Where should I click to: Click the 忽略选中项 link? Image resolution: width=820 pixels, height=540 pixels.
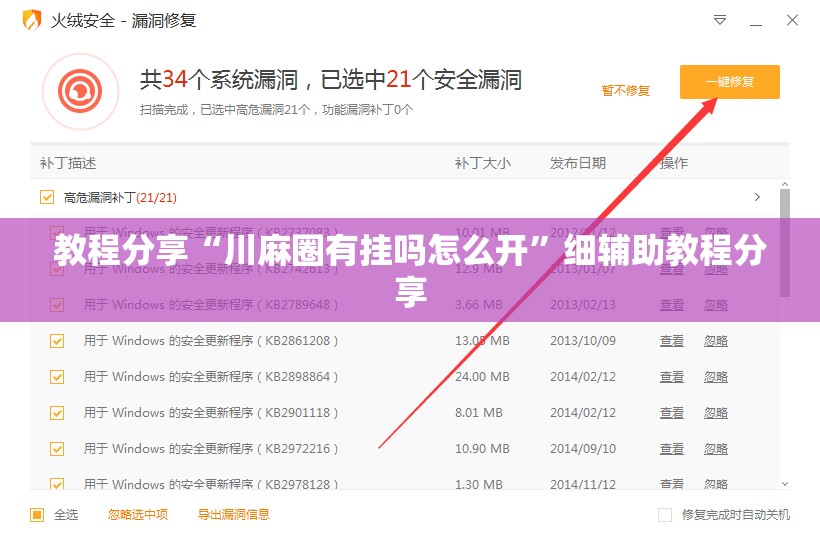point(138,515)
